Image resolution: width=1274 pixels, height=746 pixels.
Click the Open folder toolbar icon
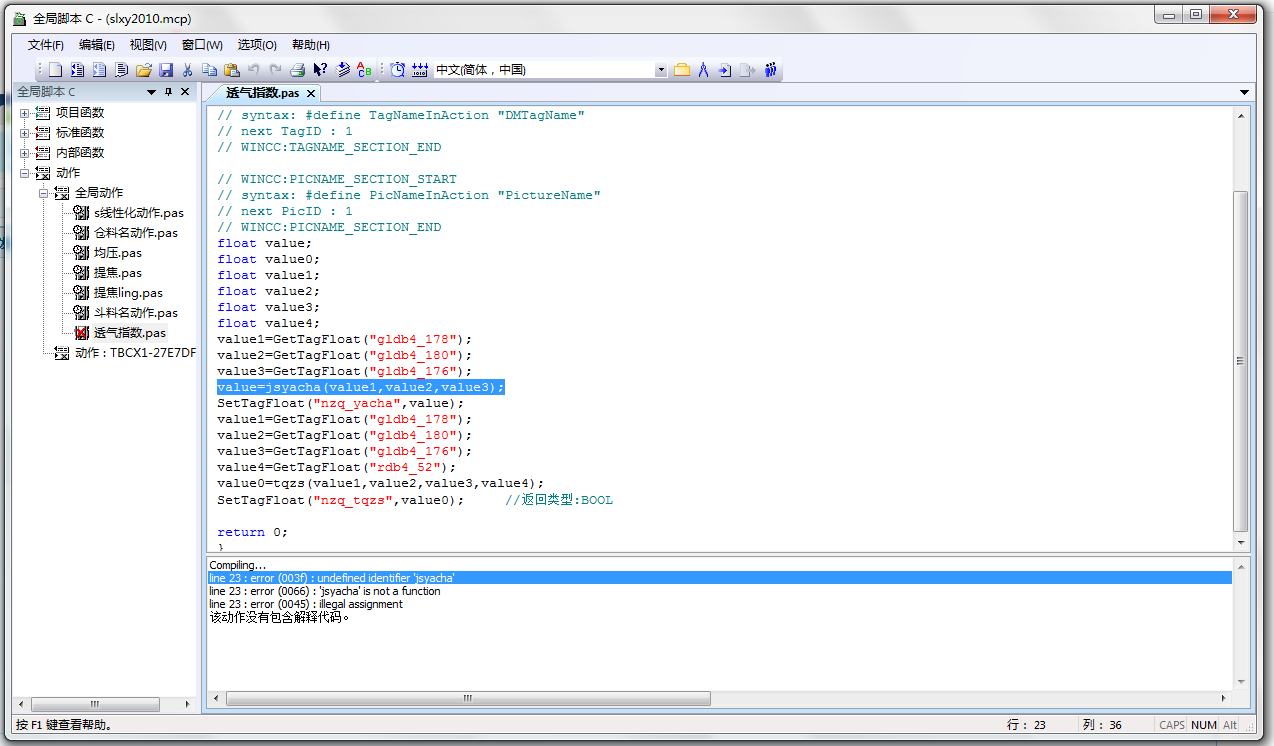[144, 70]
